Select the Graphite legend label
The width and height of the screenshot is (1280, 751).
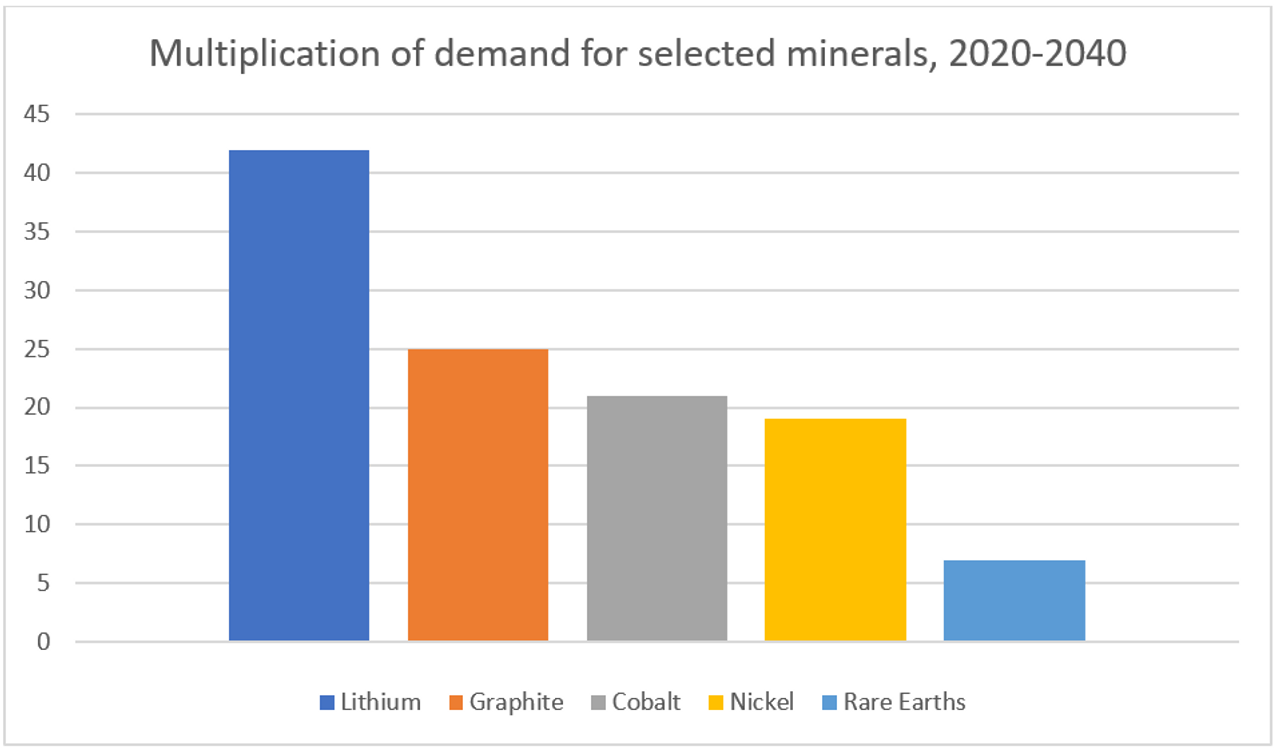tap(516, 702)
